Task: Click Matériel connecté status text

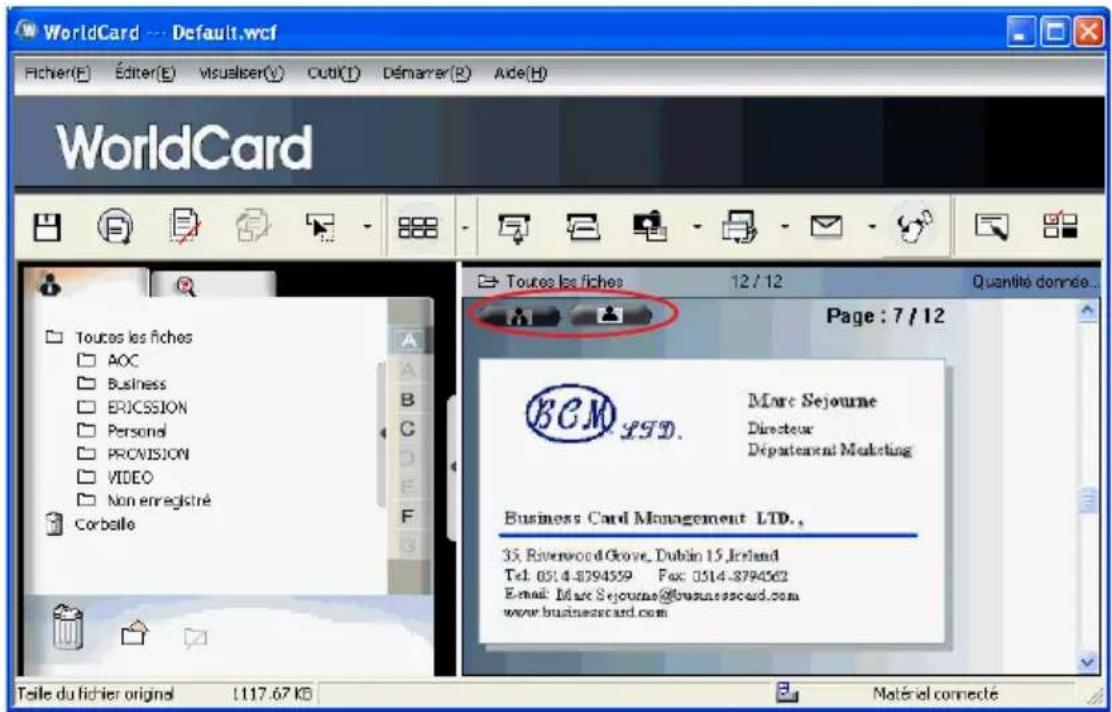Action: click(x=935, y=694)
